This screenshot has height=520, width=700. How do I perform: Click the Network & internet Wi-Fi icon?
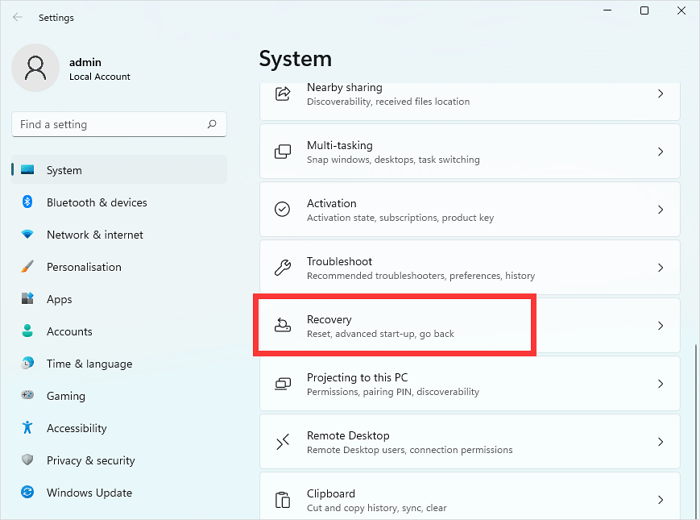[27, 235]
